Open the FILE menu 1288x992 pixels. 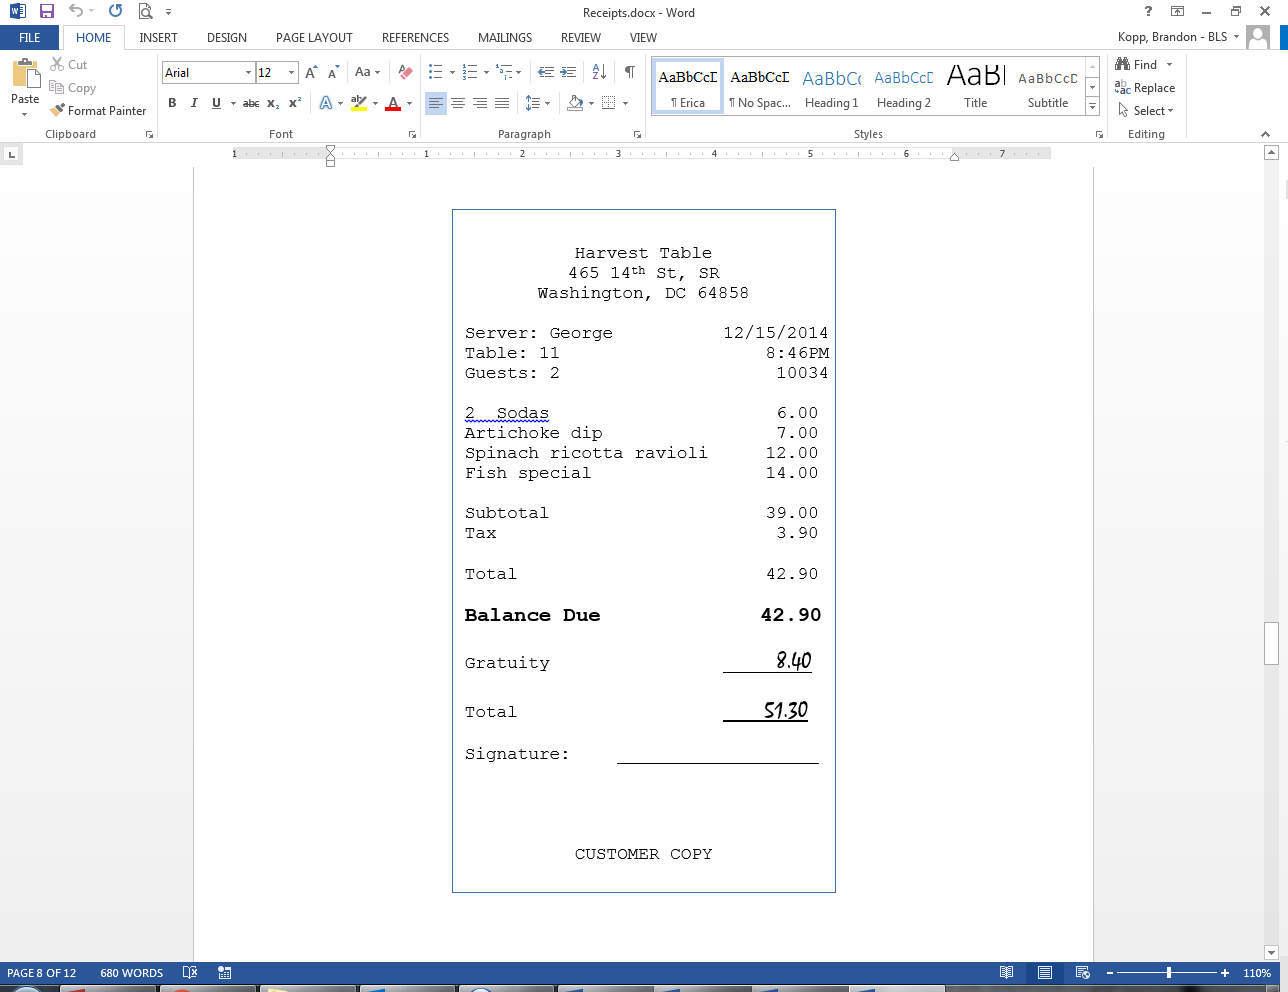coord(30,38)
